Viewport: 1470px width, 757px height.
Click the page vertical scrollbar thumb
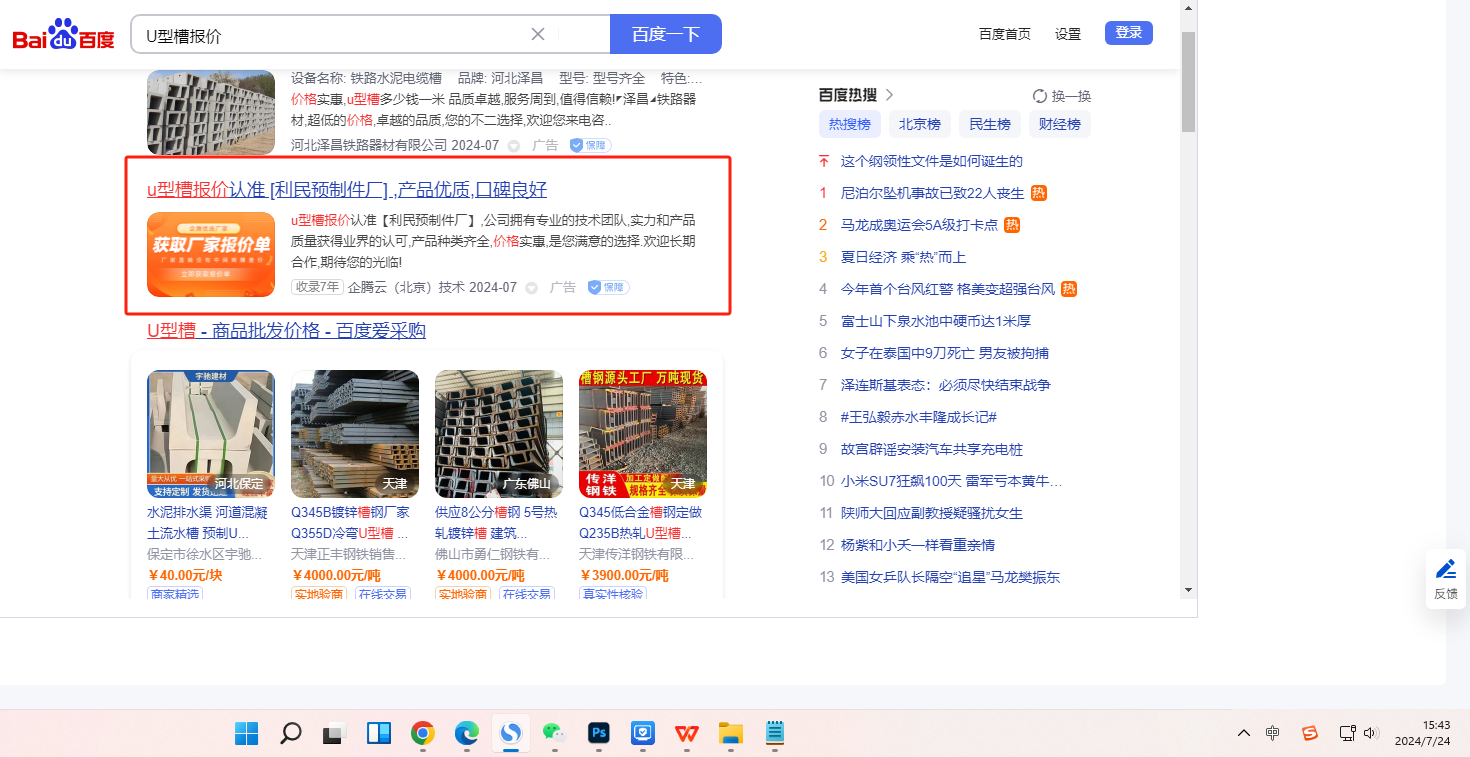1188,80
